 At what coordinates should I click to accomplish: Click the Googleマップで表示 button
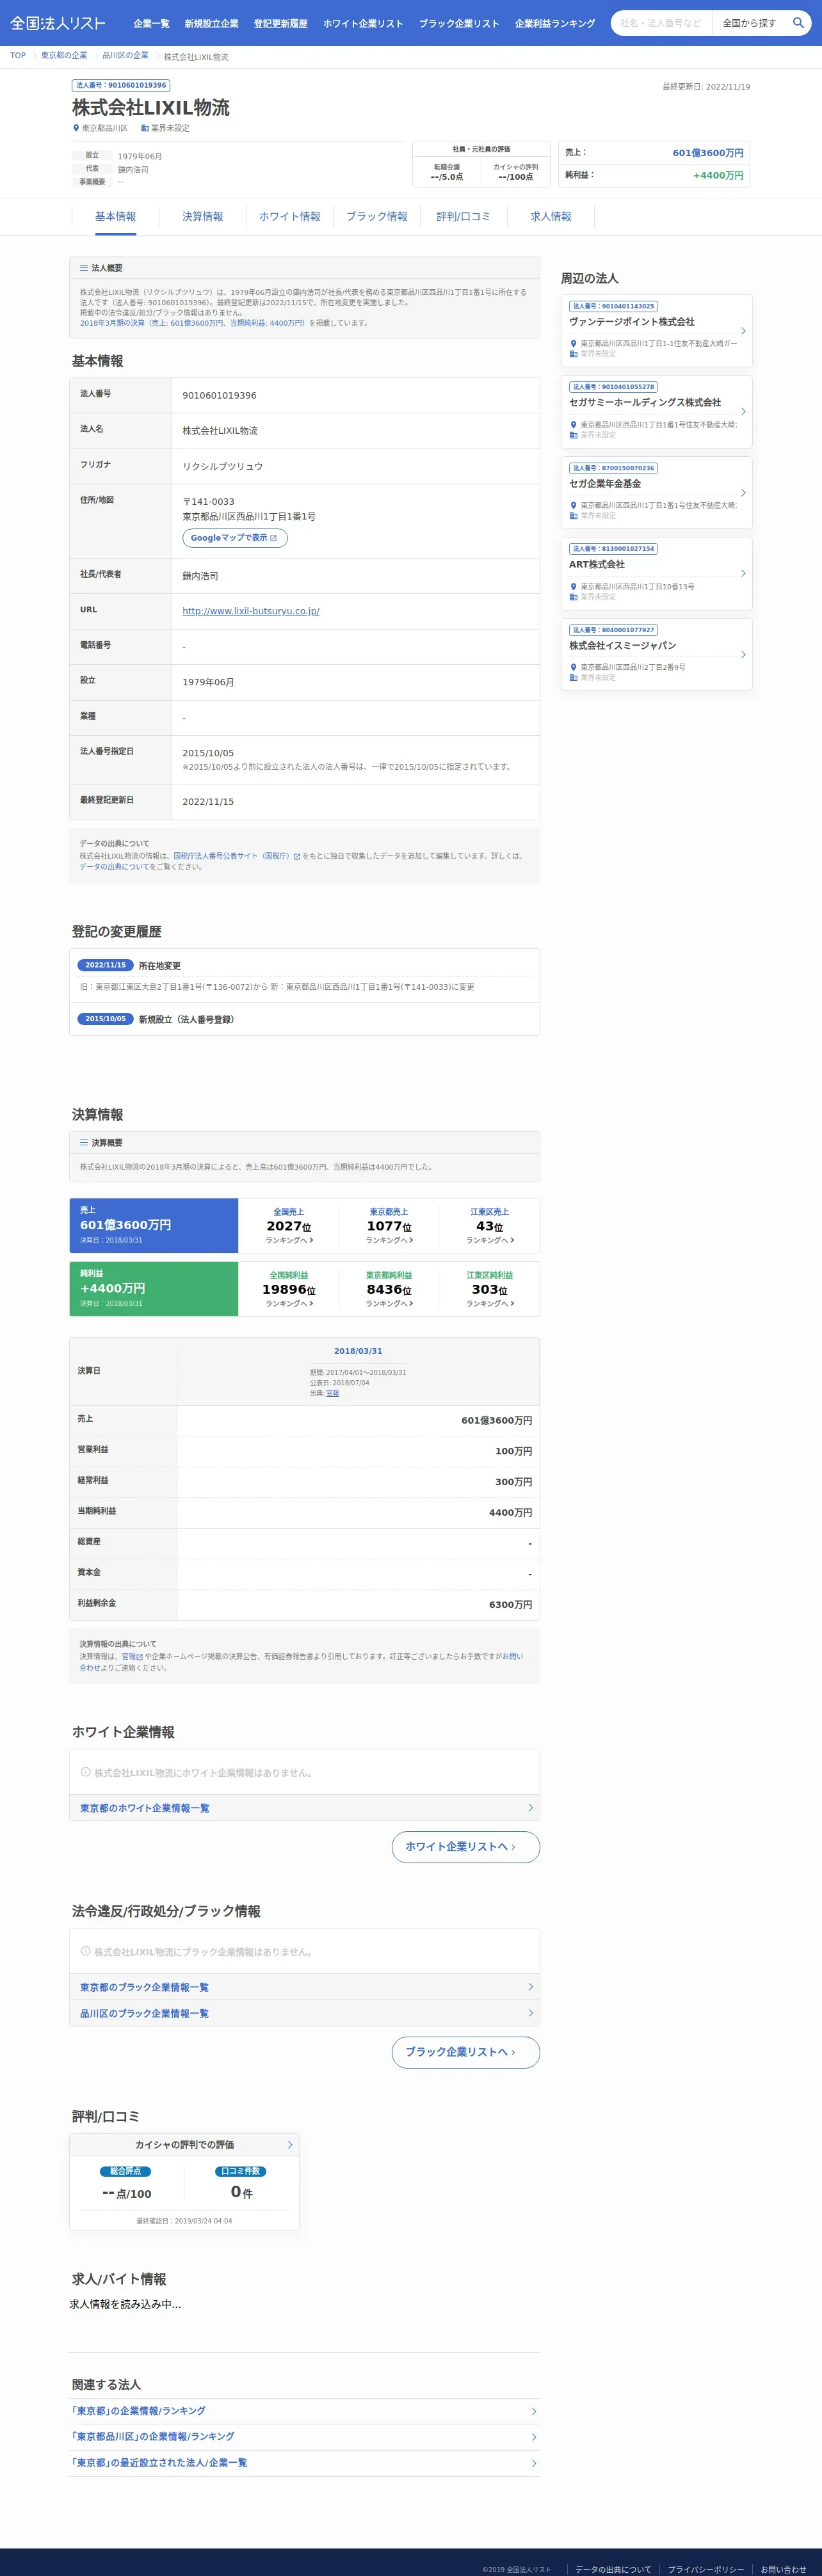click(235, 538)
